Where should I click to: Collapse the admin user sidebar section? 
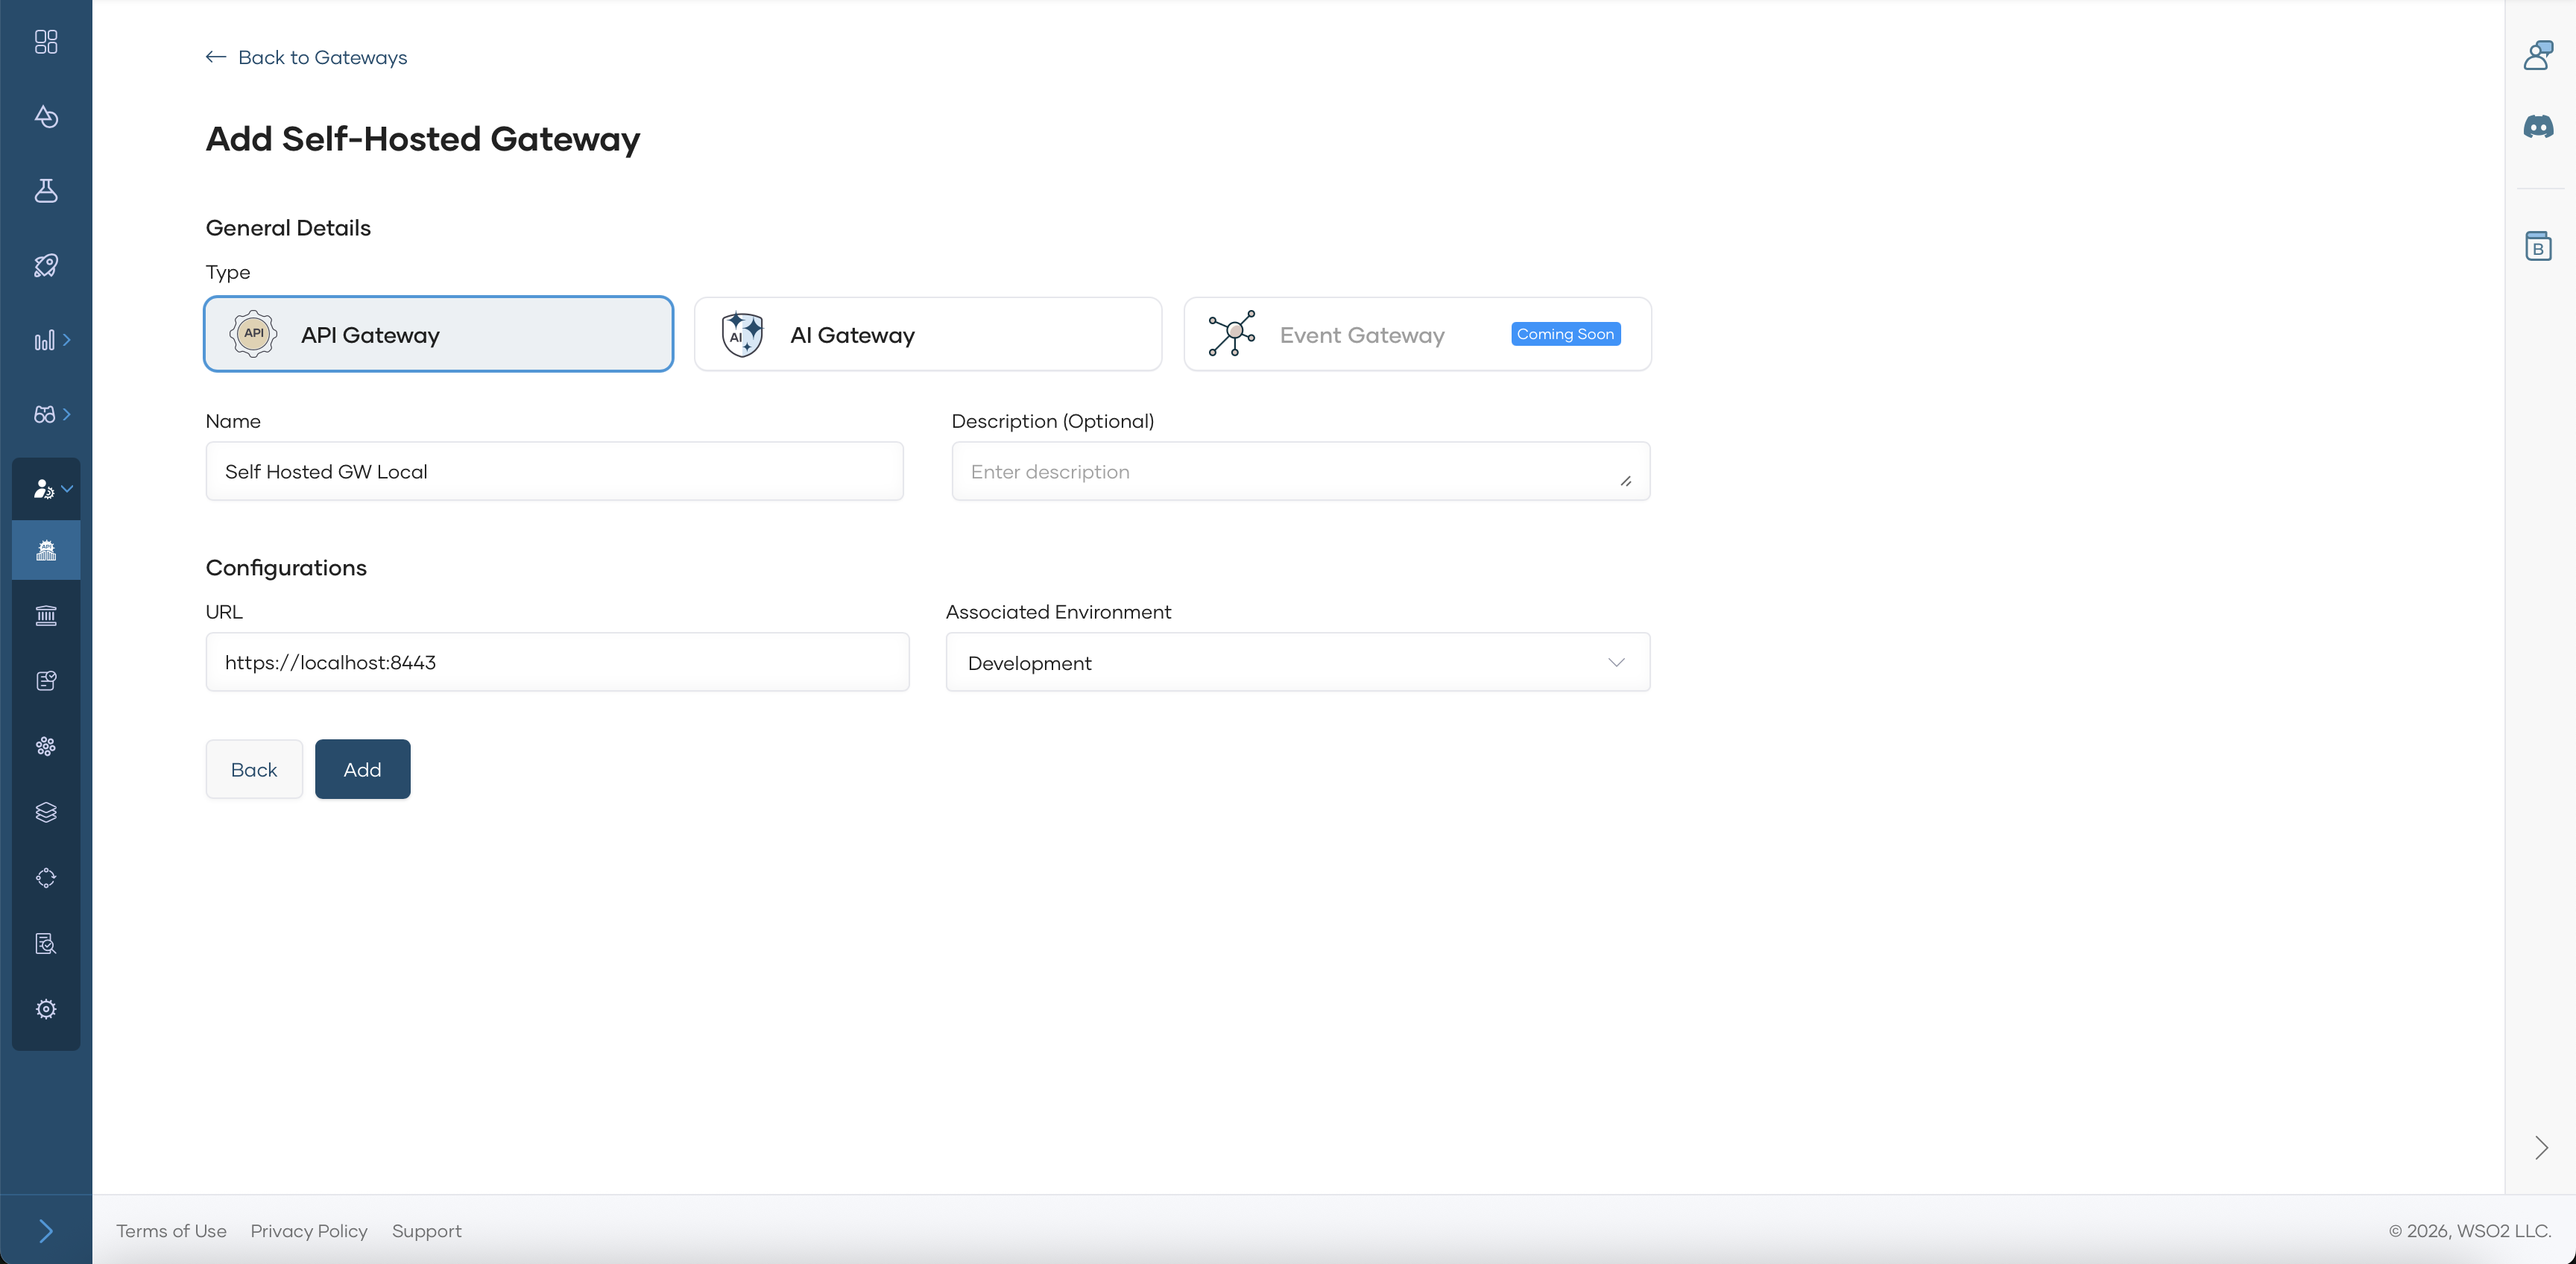[52, 489]
